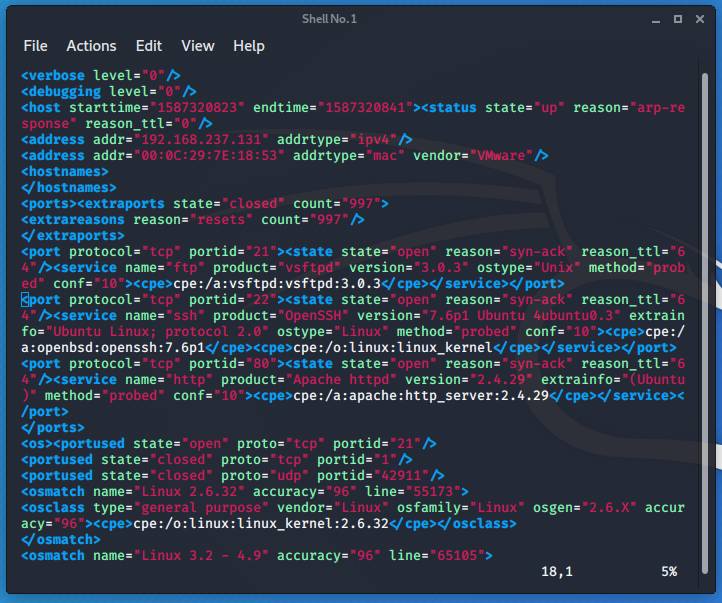Click the product value Apache httpd

click(341, 380)
